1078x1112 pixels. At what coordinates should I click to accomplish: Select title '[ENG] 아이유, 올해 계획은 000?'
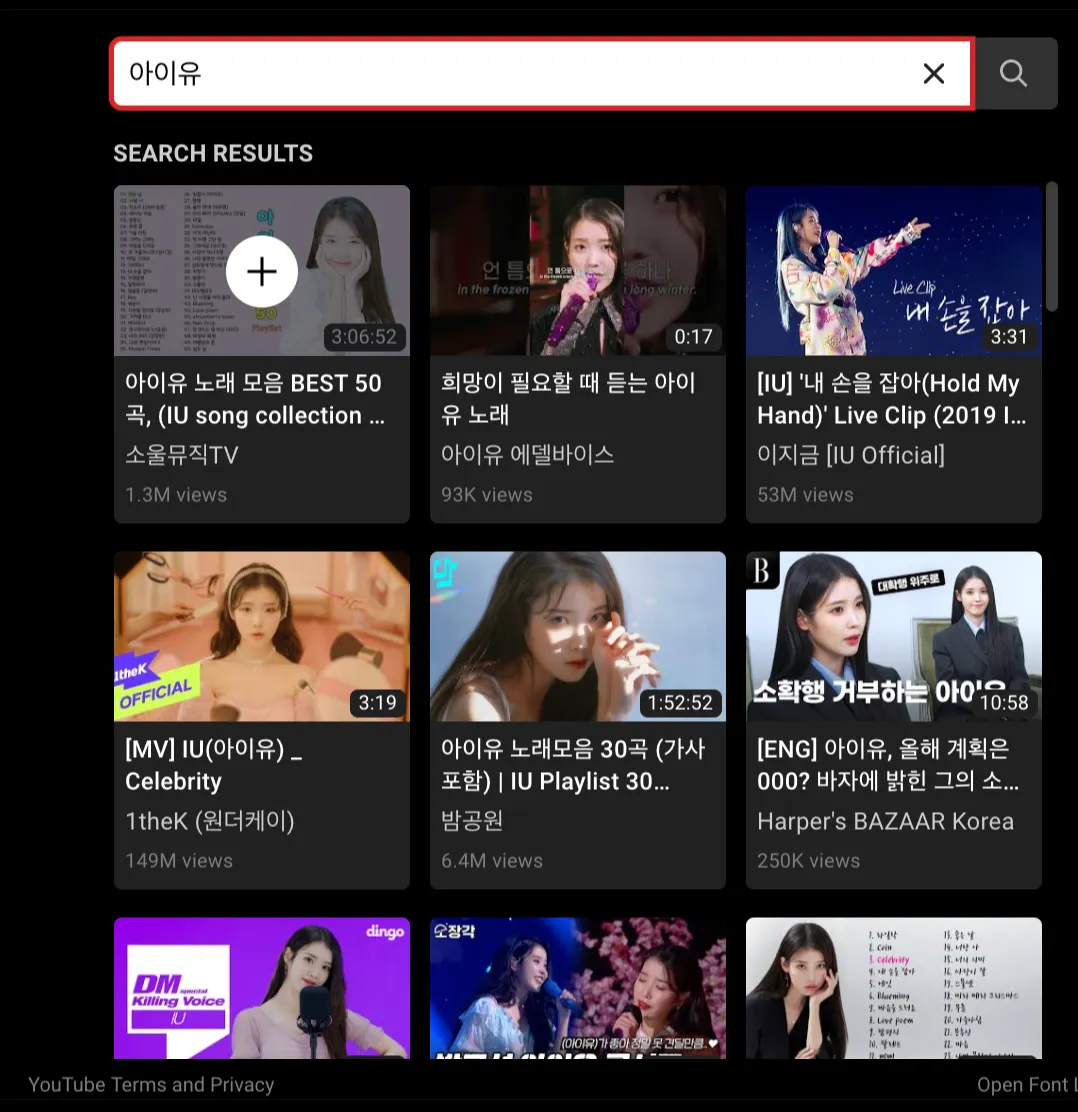tap(888, 764)
